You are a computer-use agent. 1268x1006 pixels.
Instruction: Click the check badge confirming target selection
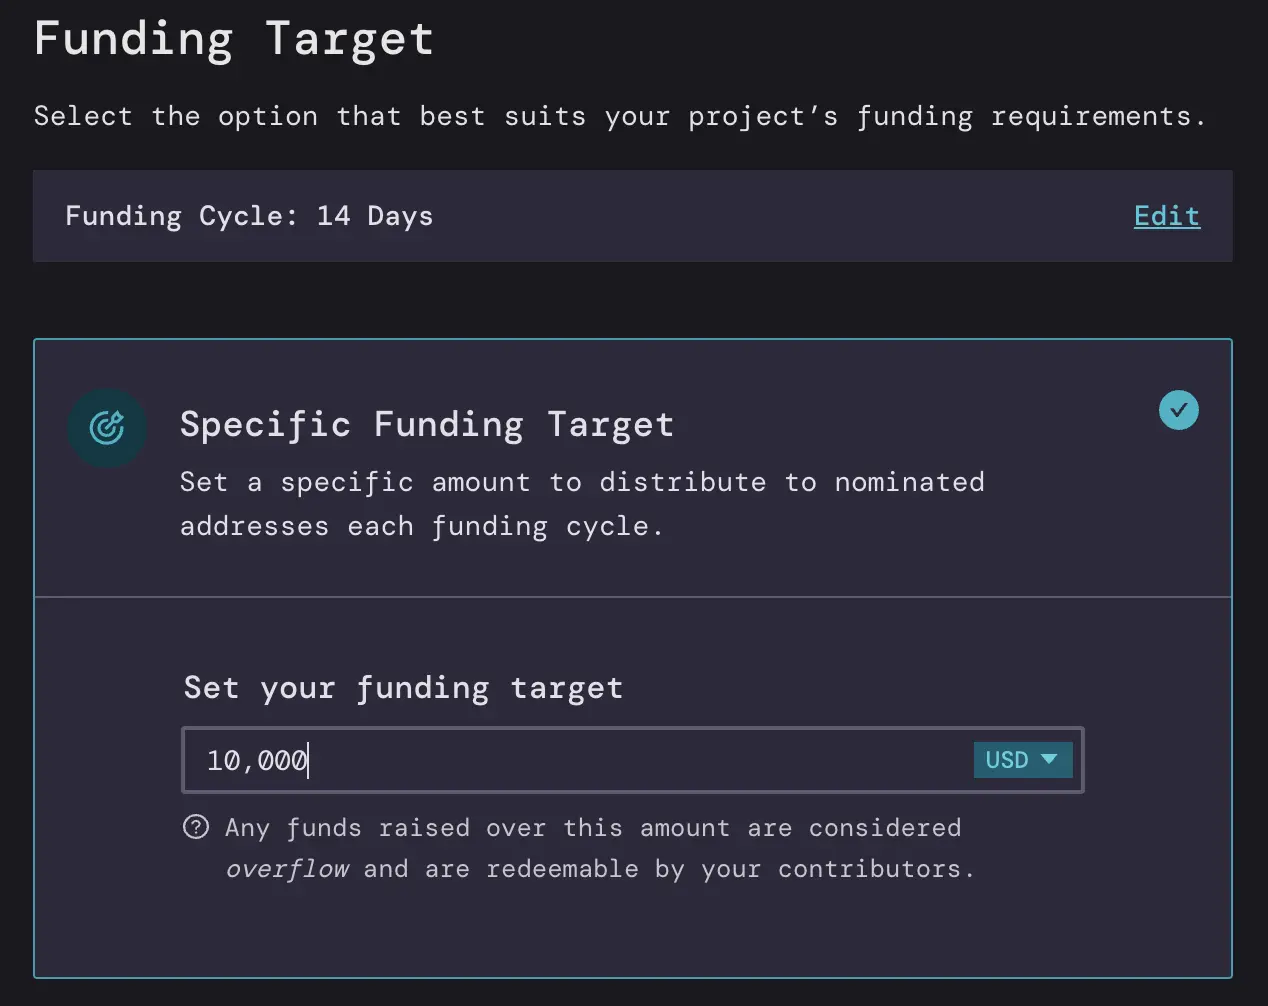(x=1179, y=410)
